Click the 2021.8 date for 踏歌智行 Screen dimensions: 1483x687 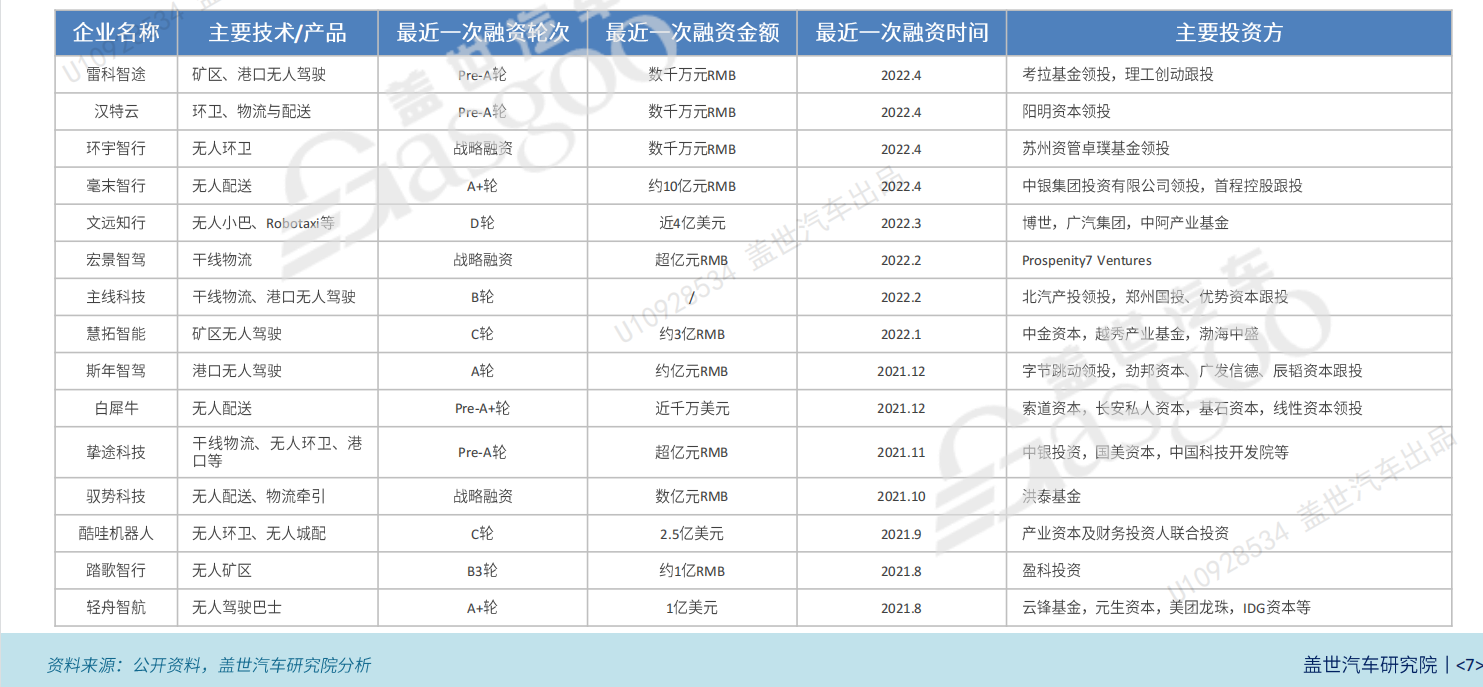899,570
